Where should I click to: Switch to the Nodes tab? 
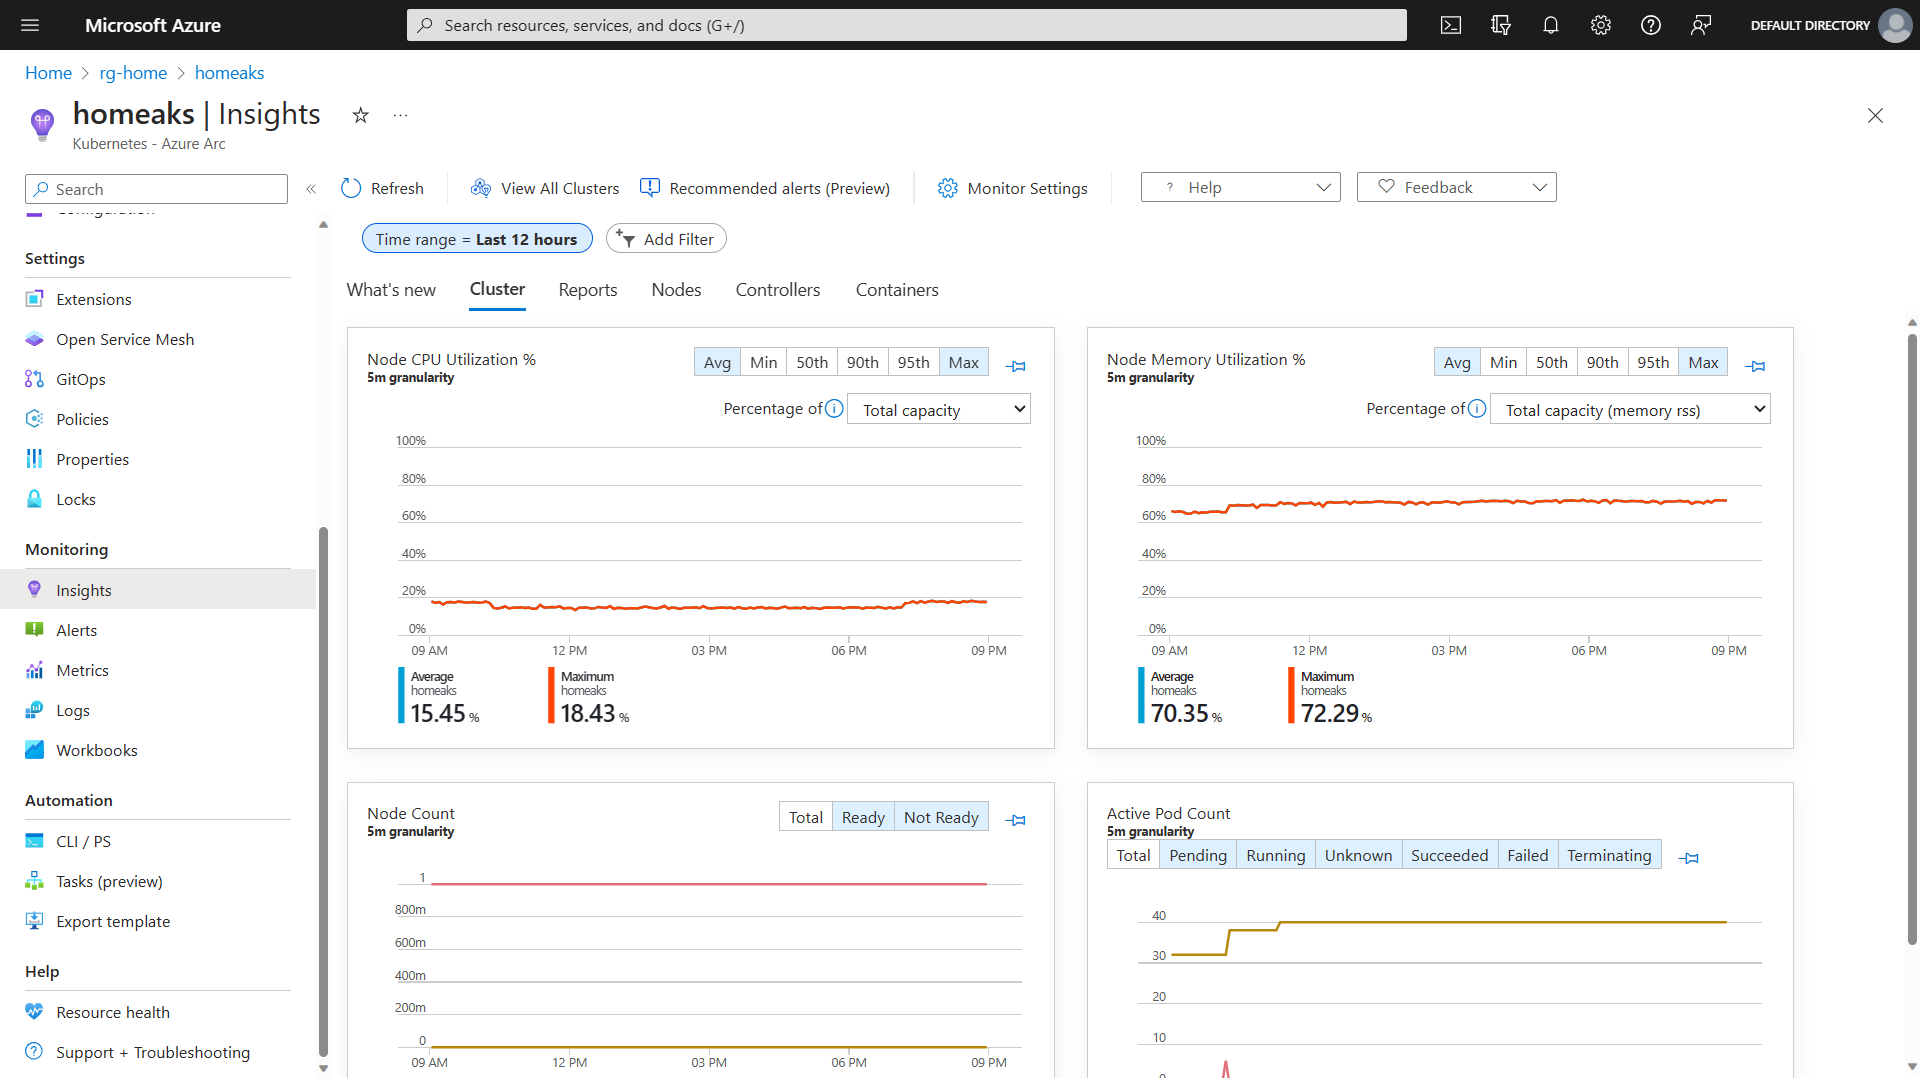(x=676, y=290)
